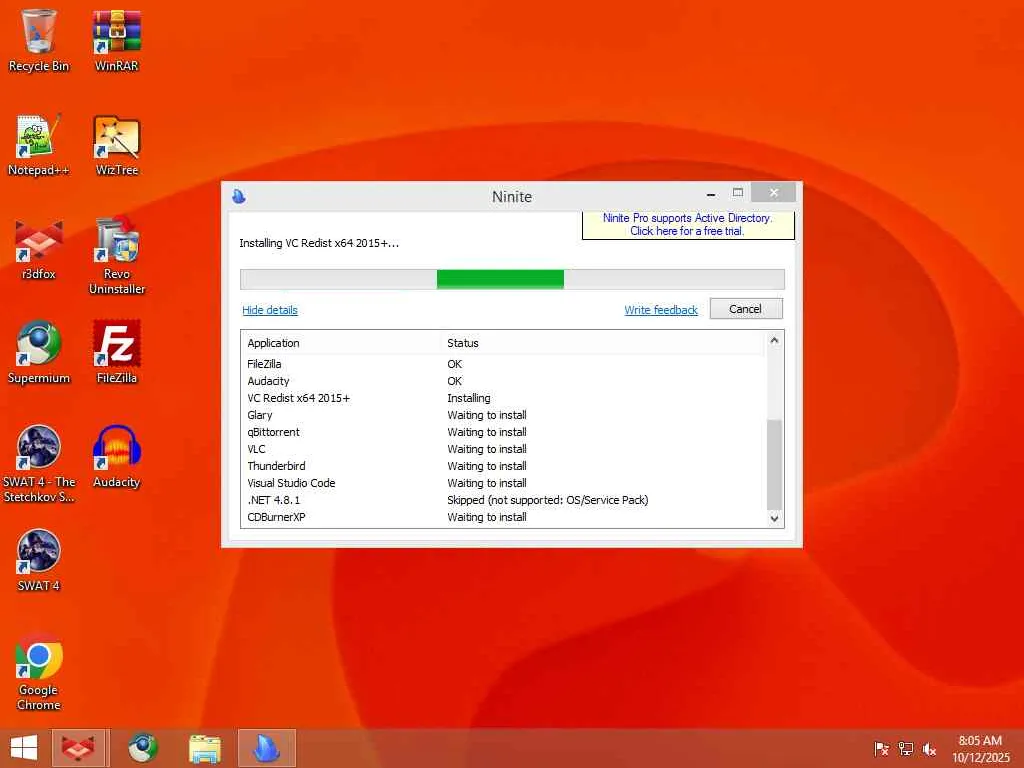1024x768 pixels.
Task: Cancel the Ninite installation
Action: coord(746,309)
